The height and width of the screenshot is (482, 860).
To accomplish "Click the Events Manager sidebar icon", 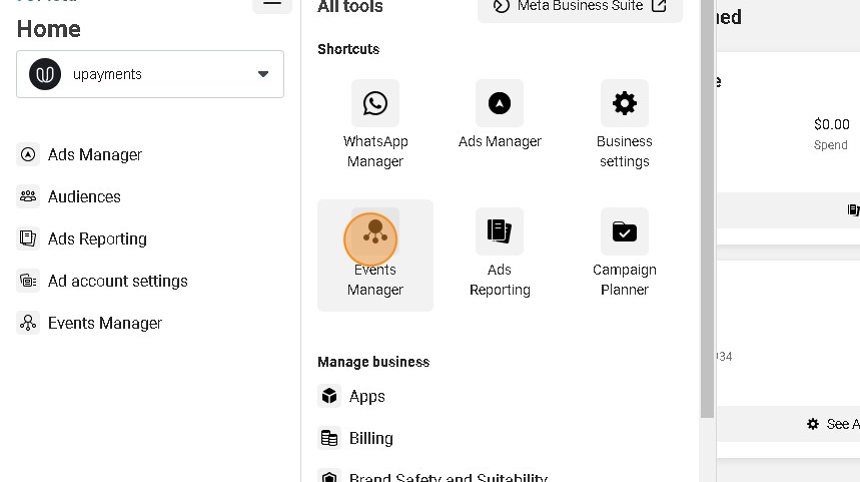I will 28,324.
